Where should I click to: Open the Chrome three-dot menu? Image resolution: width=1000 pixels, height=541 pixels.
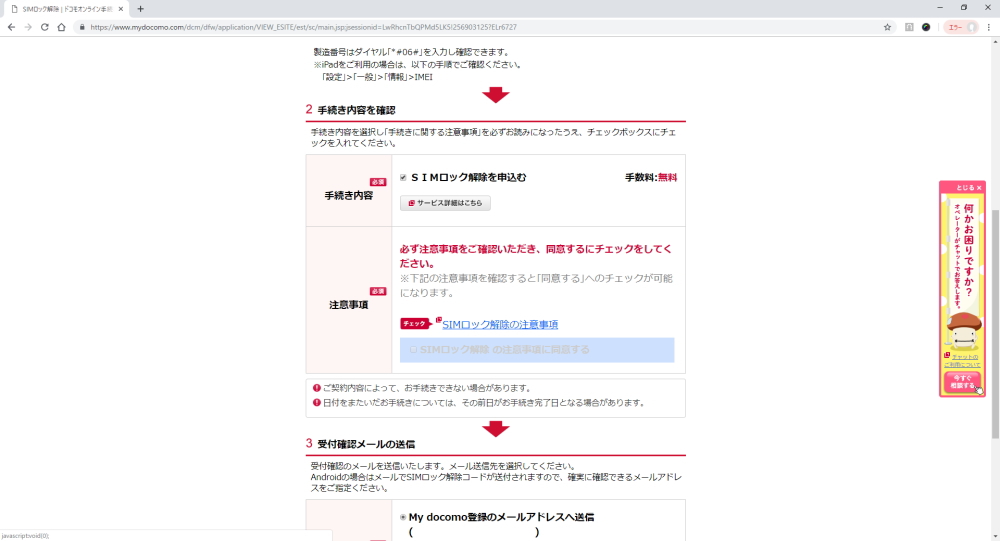pos(989,27)
